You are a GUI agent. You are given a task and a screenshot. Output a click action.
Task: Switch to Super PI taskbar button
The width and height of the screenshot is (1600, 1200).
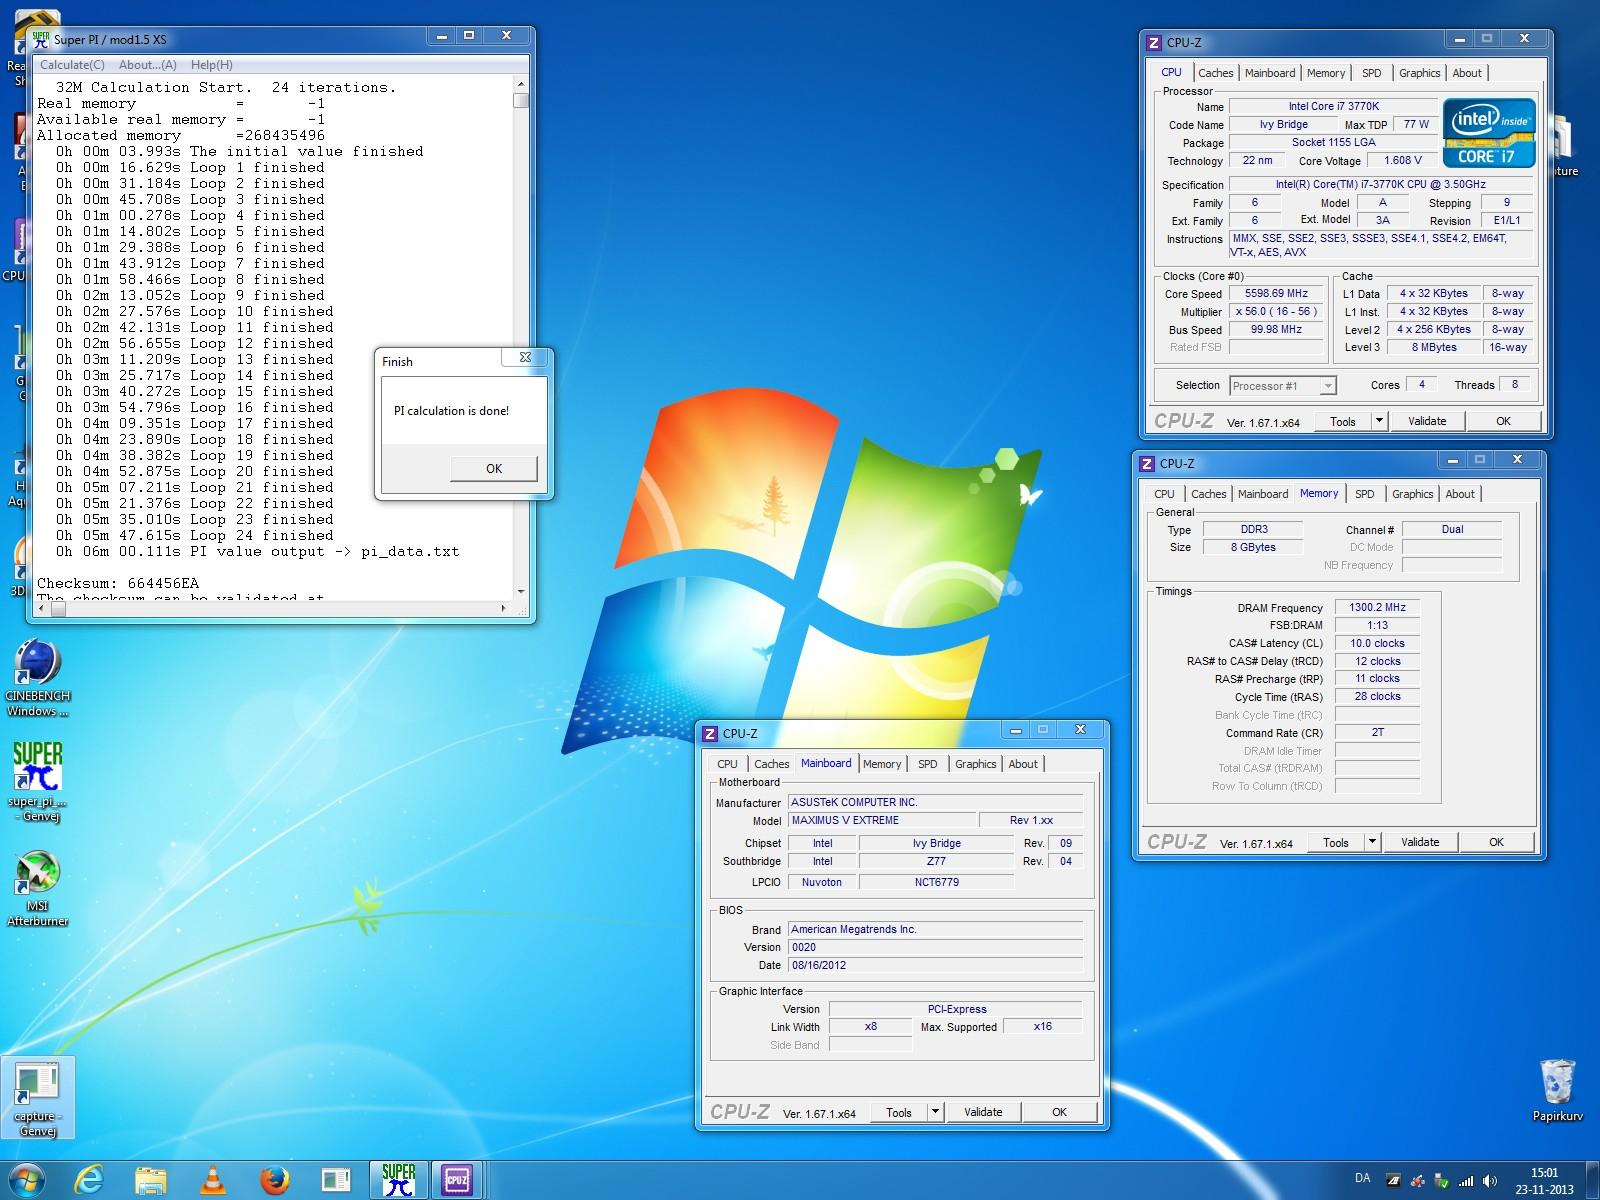pyautogui.click(x=398, y=1181)
